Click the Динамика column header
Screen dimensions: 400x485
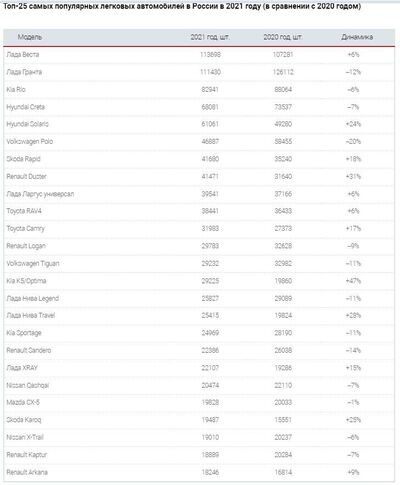pos(357,37)
